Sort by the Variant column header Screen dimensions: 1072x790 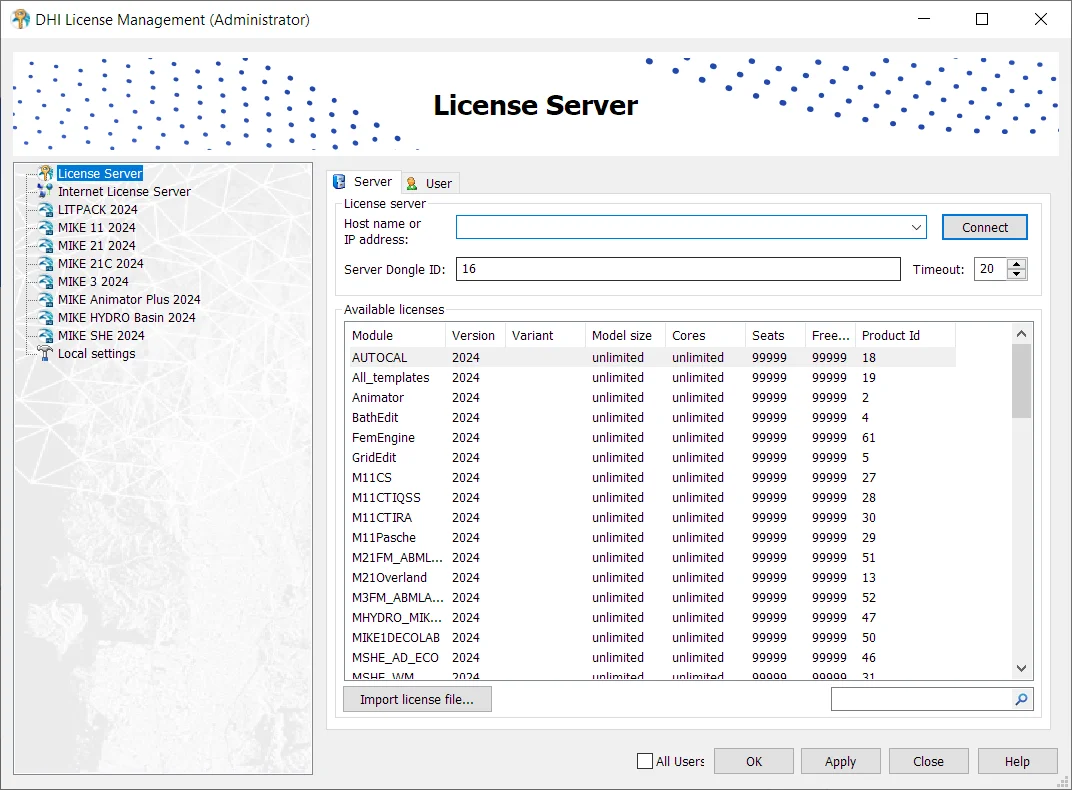coord(545,336)
